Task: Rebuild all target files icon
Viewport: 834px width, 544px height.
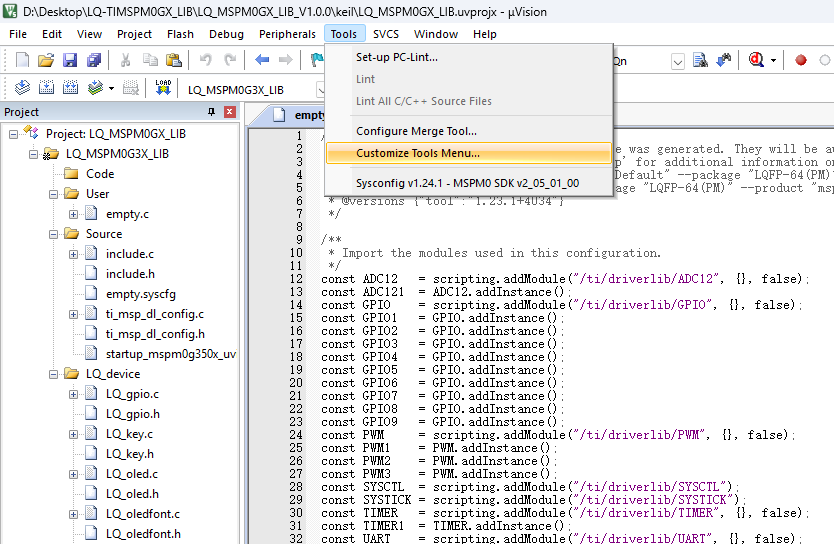Action: pos(70,87)
